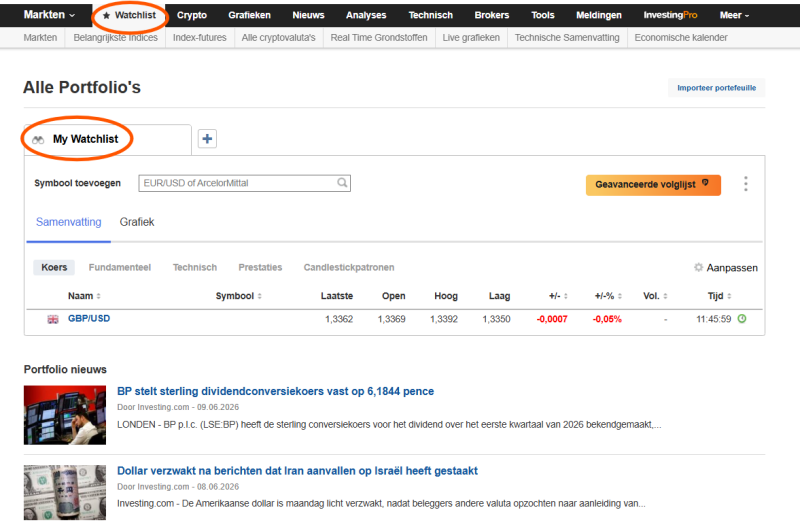800x529 pixels.
Task: Open the Brokers menu item
Action: (492, 15)
